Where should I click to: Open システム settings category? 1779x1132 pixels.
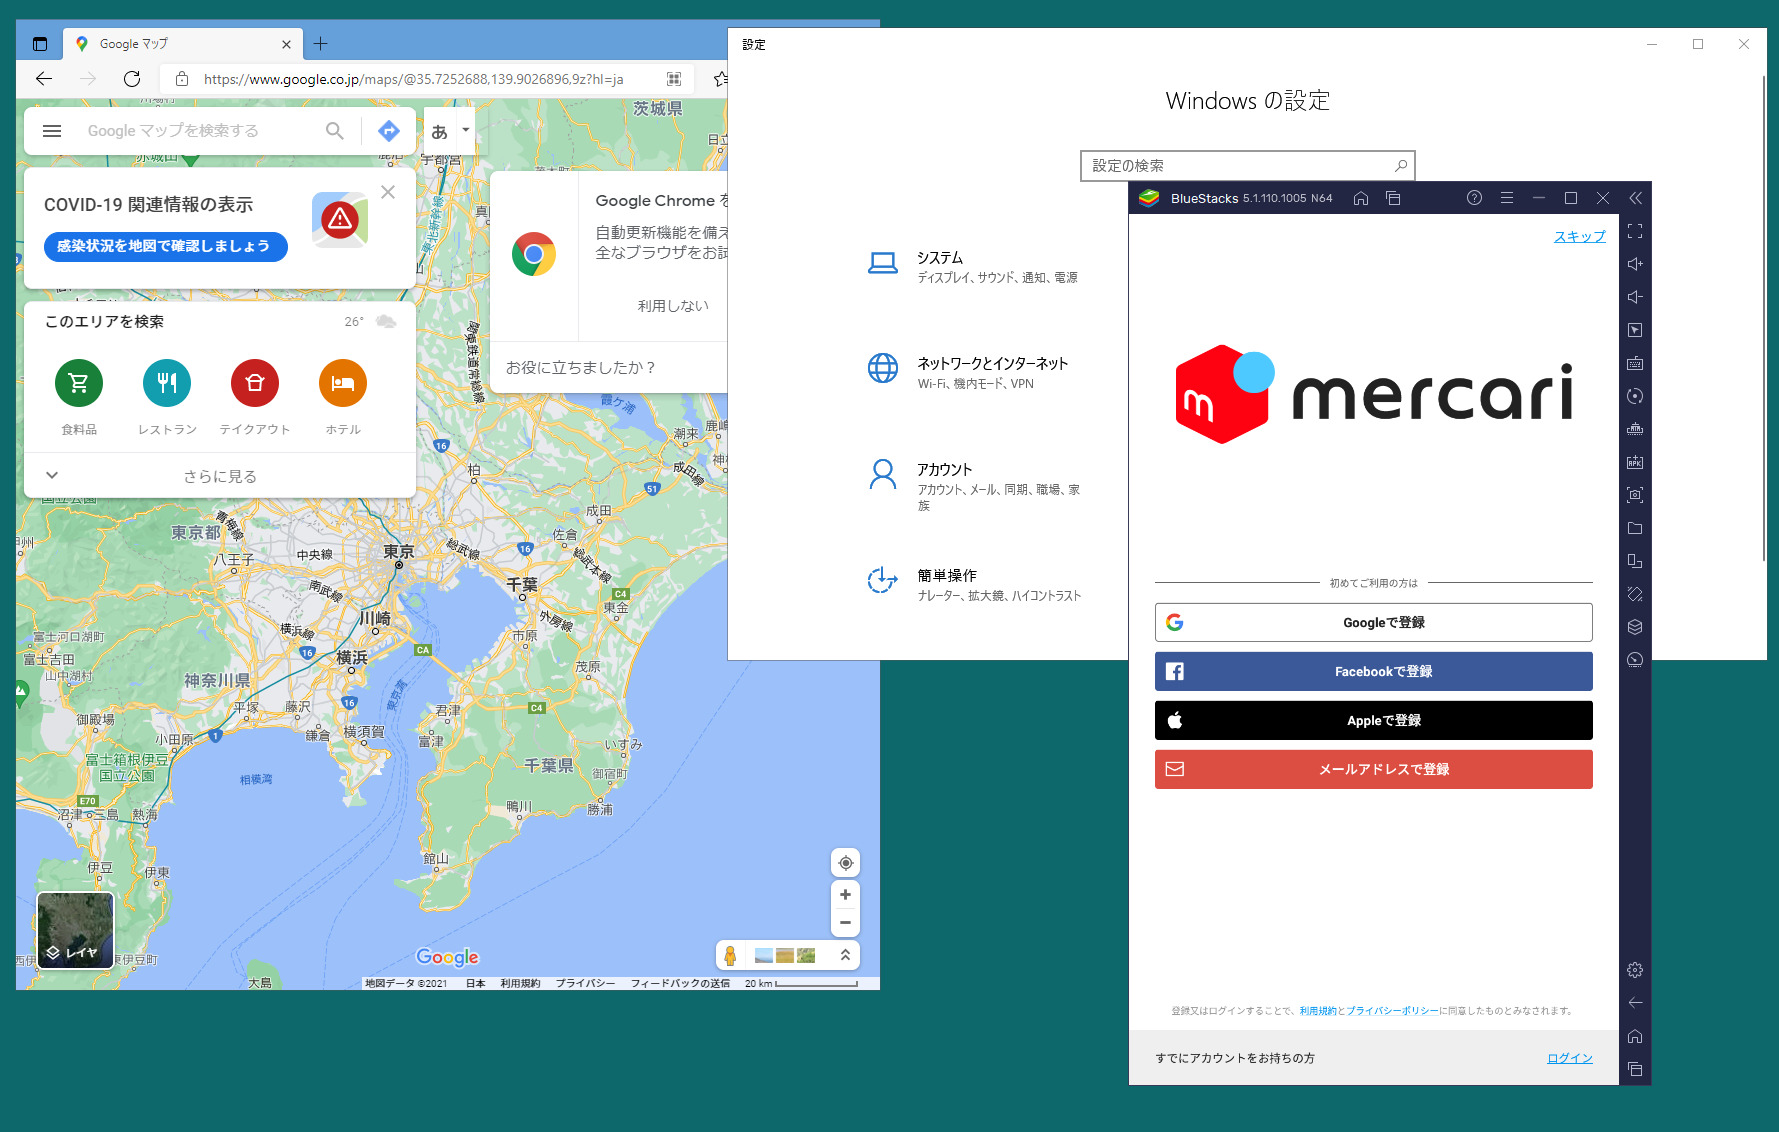[x=975, y=266]
